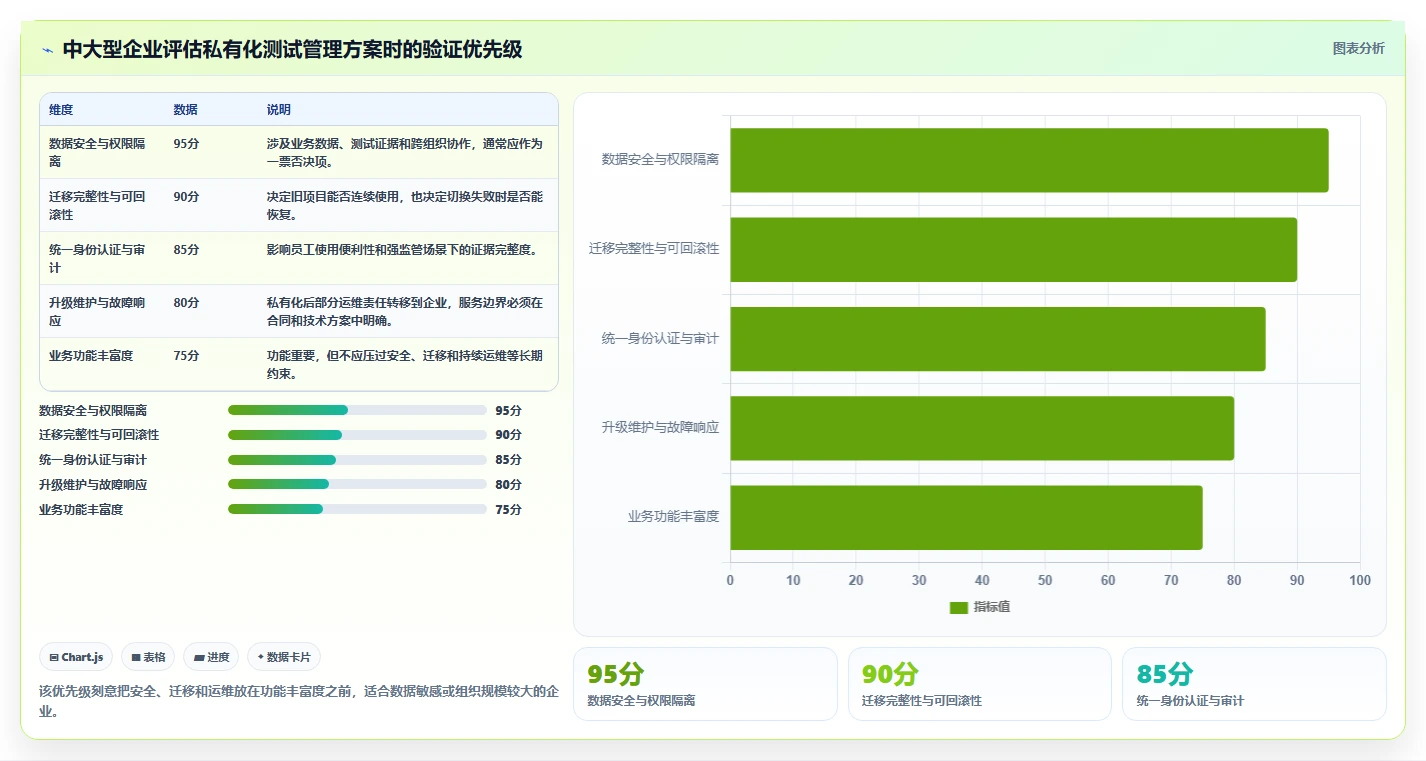Select the Chart.js tag
Viewport: 1426px width, 761px height.
click(x=76, y=657)
